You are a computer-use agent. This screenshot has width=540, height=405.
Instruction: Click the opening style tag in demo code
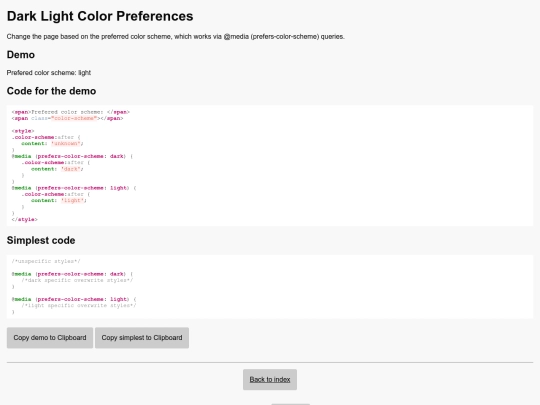pyautogui.click(x=23, y=131)
